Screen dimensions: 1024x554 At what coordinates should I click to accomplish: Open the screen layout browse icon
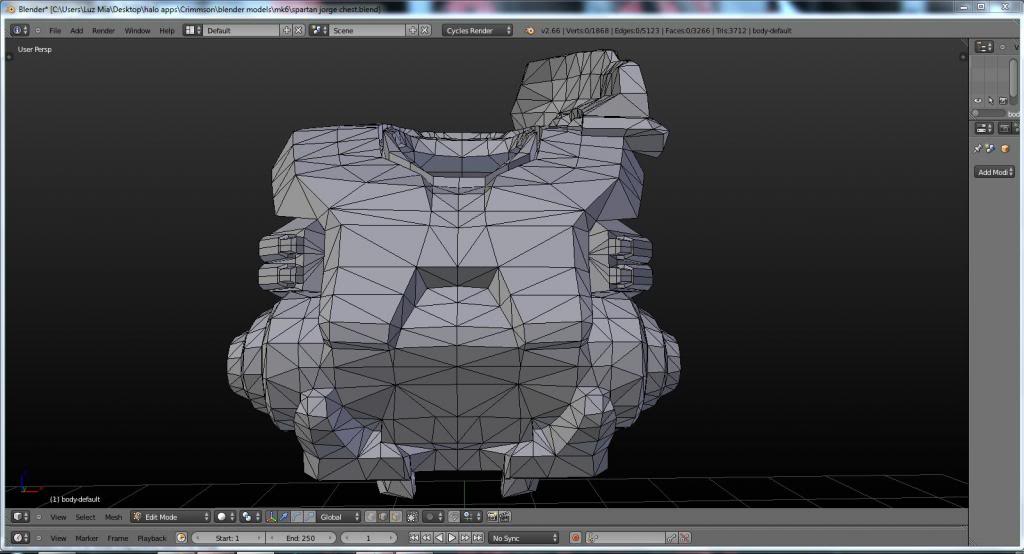point(192,30)
